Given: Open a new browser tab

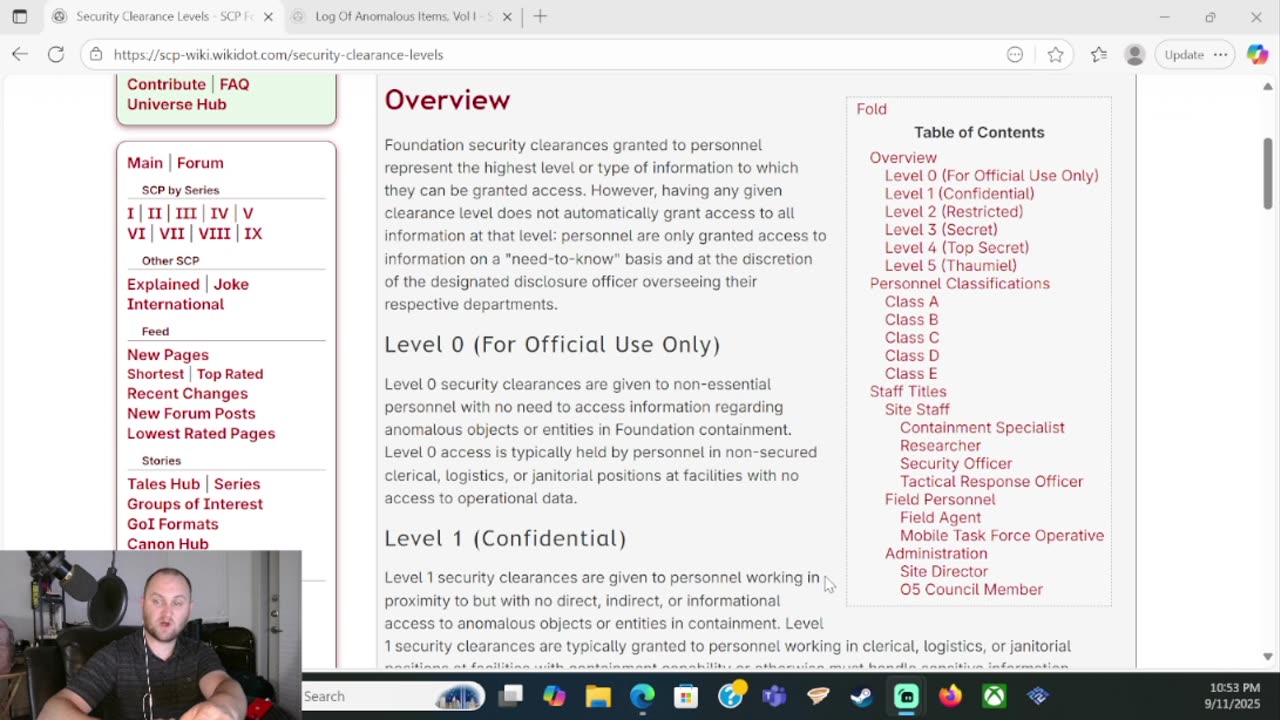Looking at the screenshot, I should pyautogui.click(x=540, y=16).
